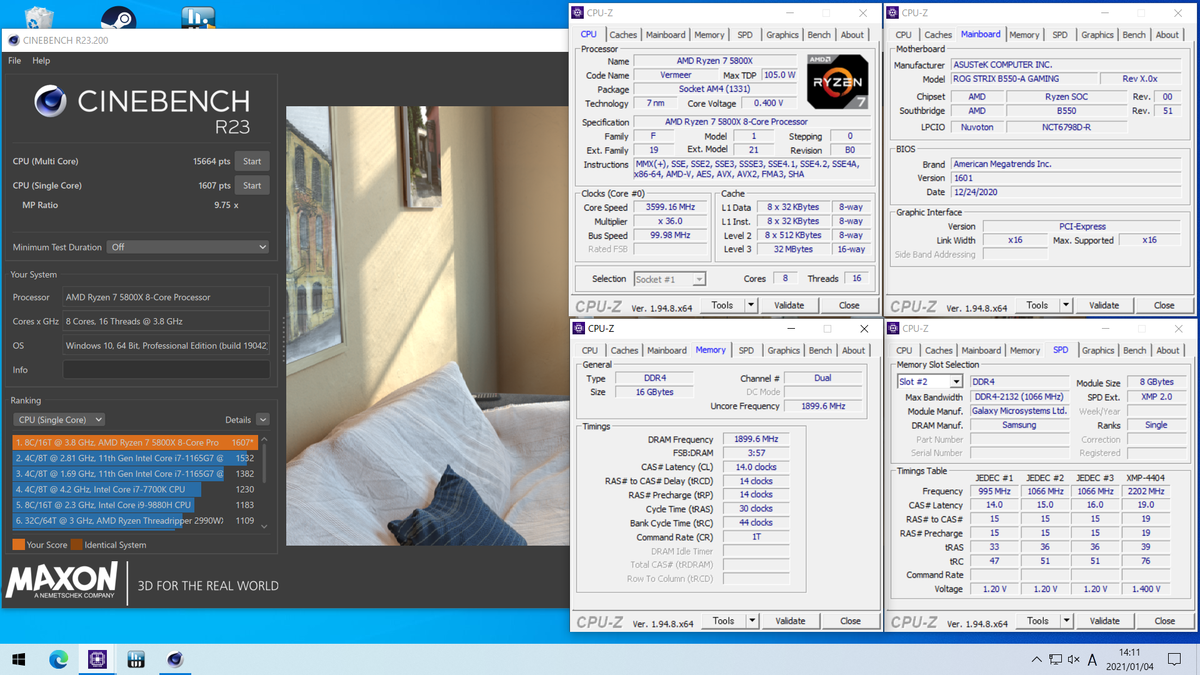Select the Intel Core i7-7700K ranking row
The width and height of the screenshot is (1200, 675).
[135, 490]
